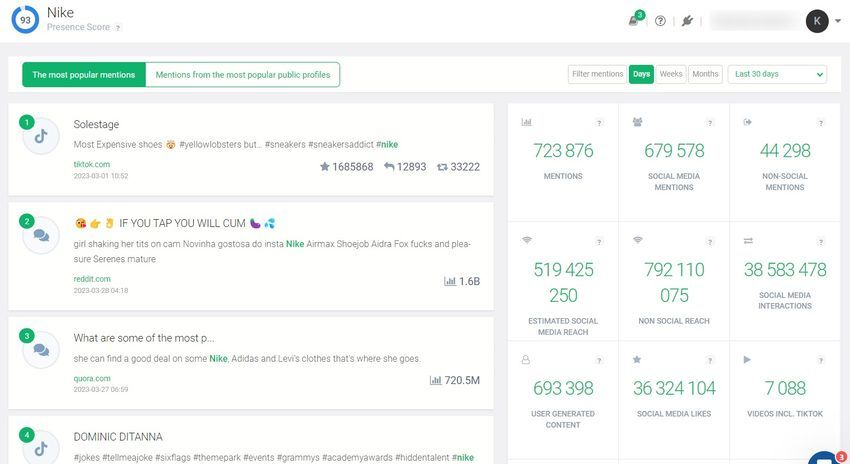850x464 pixels.
Task: Click the TikTok icon of Solestage mention
Action: coord(41,136)
